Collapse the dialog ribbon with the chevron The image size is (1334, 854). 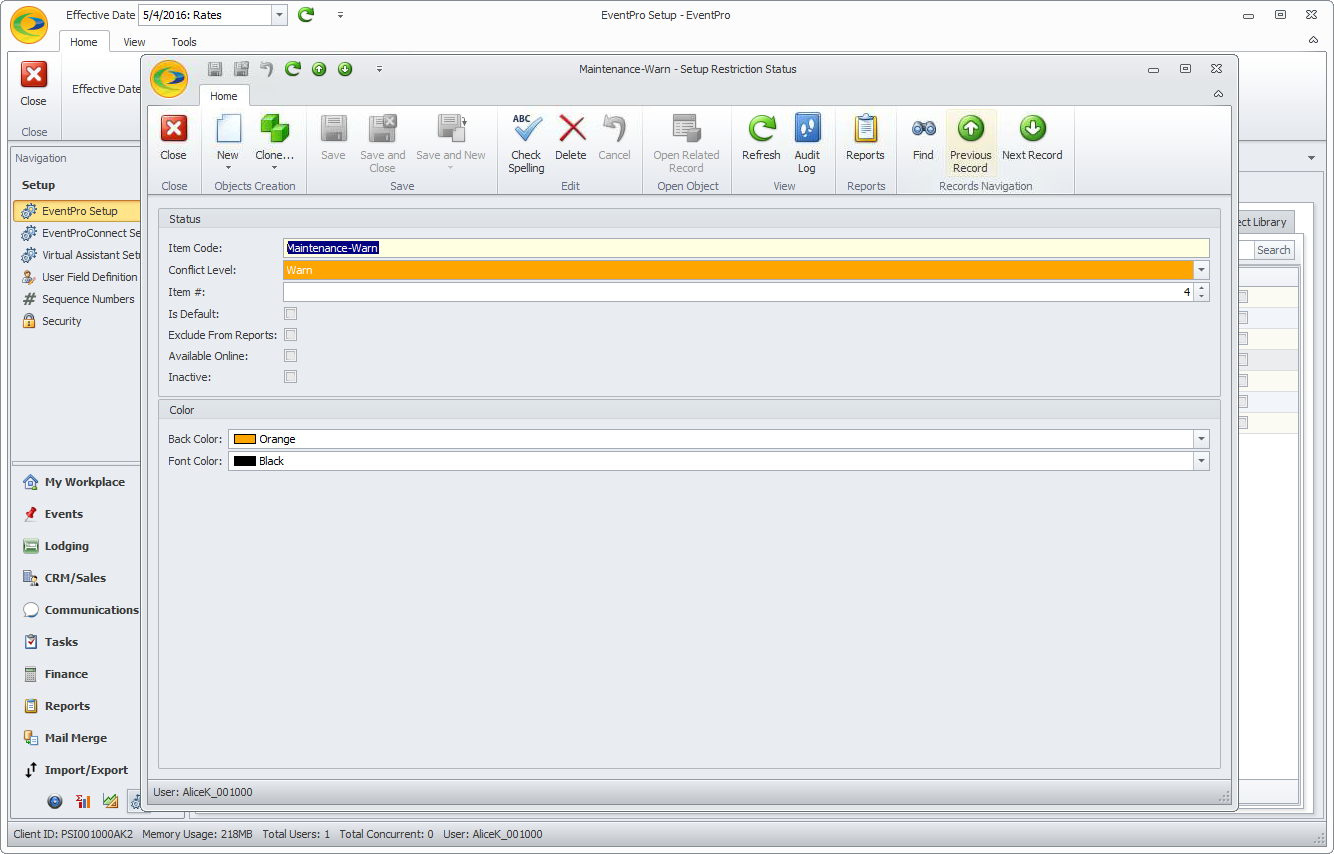(1218, 94)
